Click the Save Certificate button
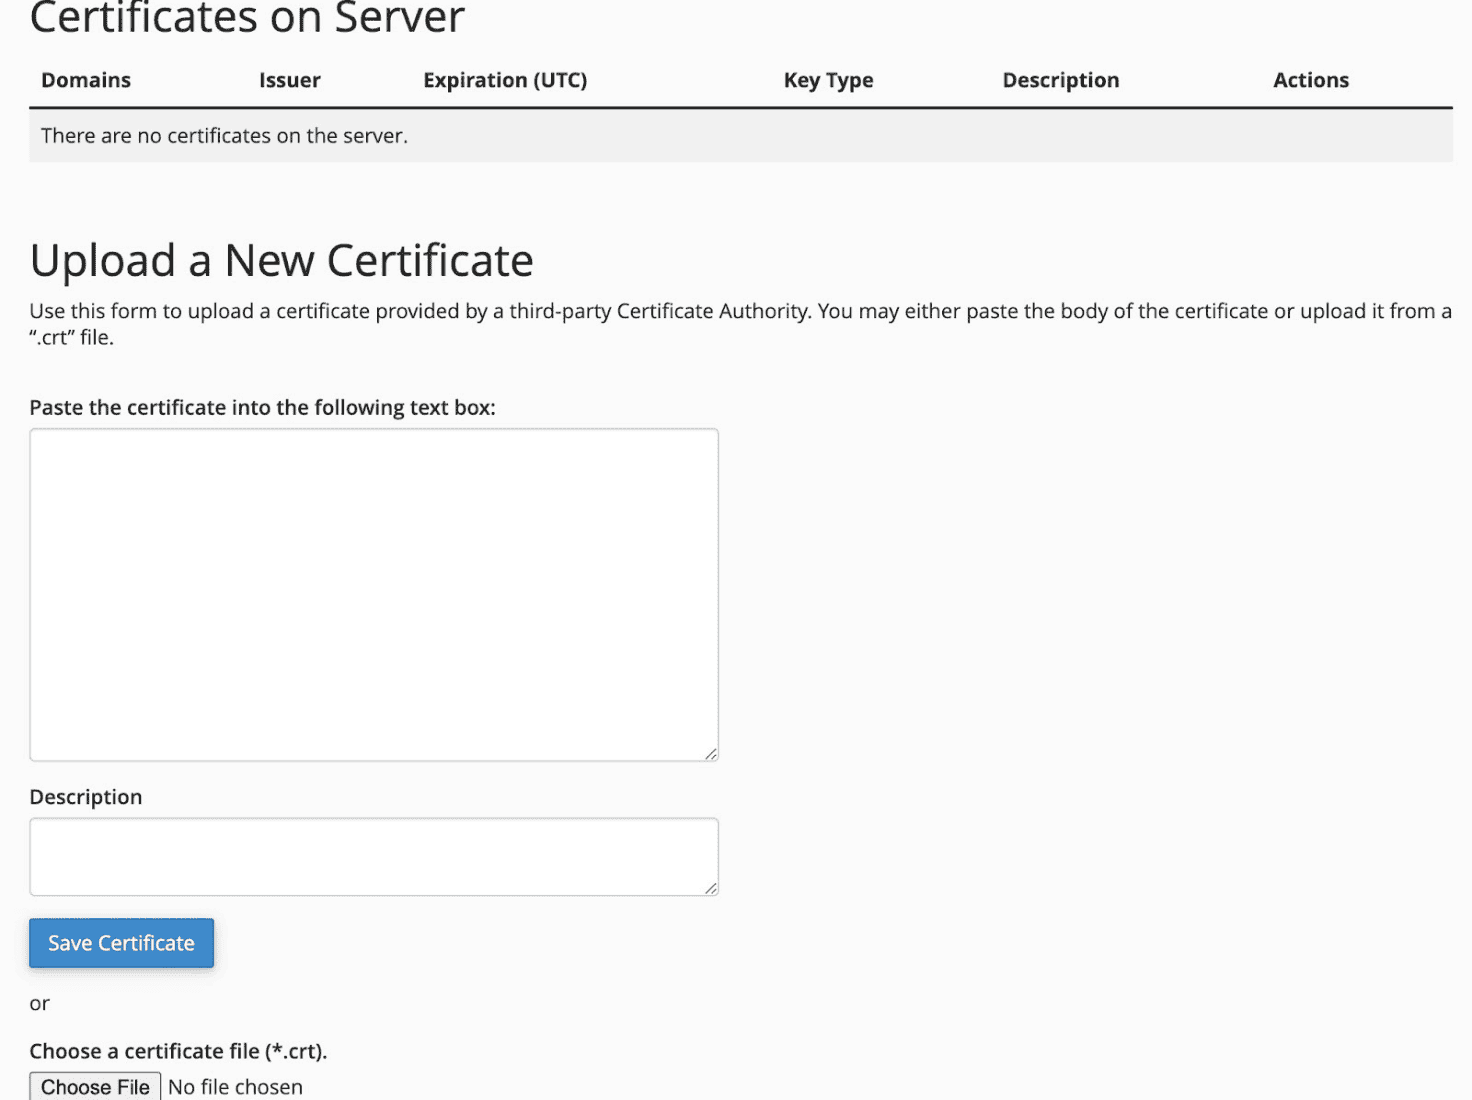This screenshot has width=1472, height=1100. point(120,943)
